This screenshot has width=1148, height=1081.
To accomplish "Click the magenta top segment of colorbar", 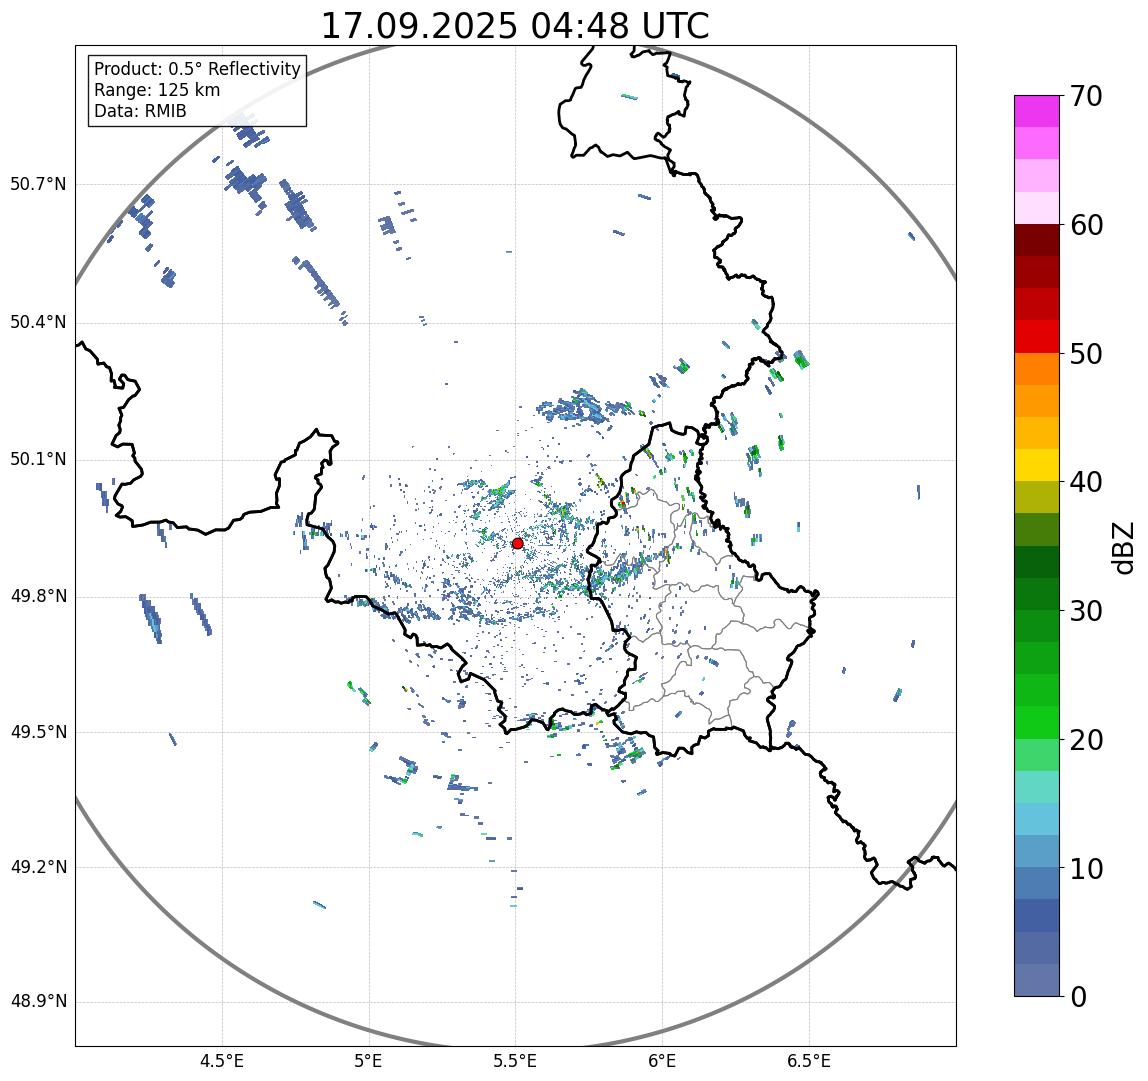I will click(x=1037, y=111).
